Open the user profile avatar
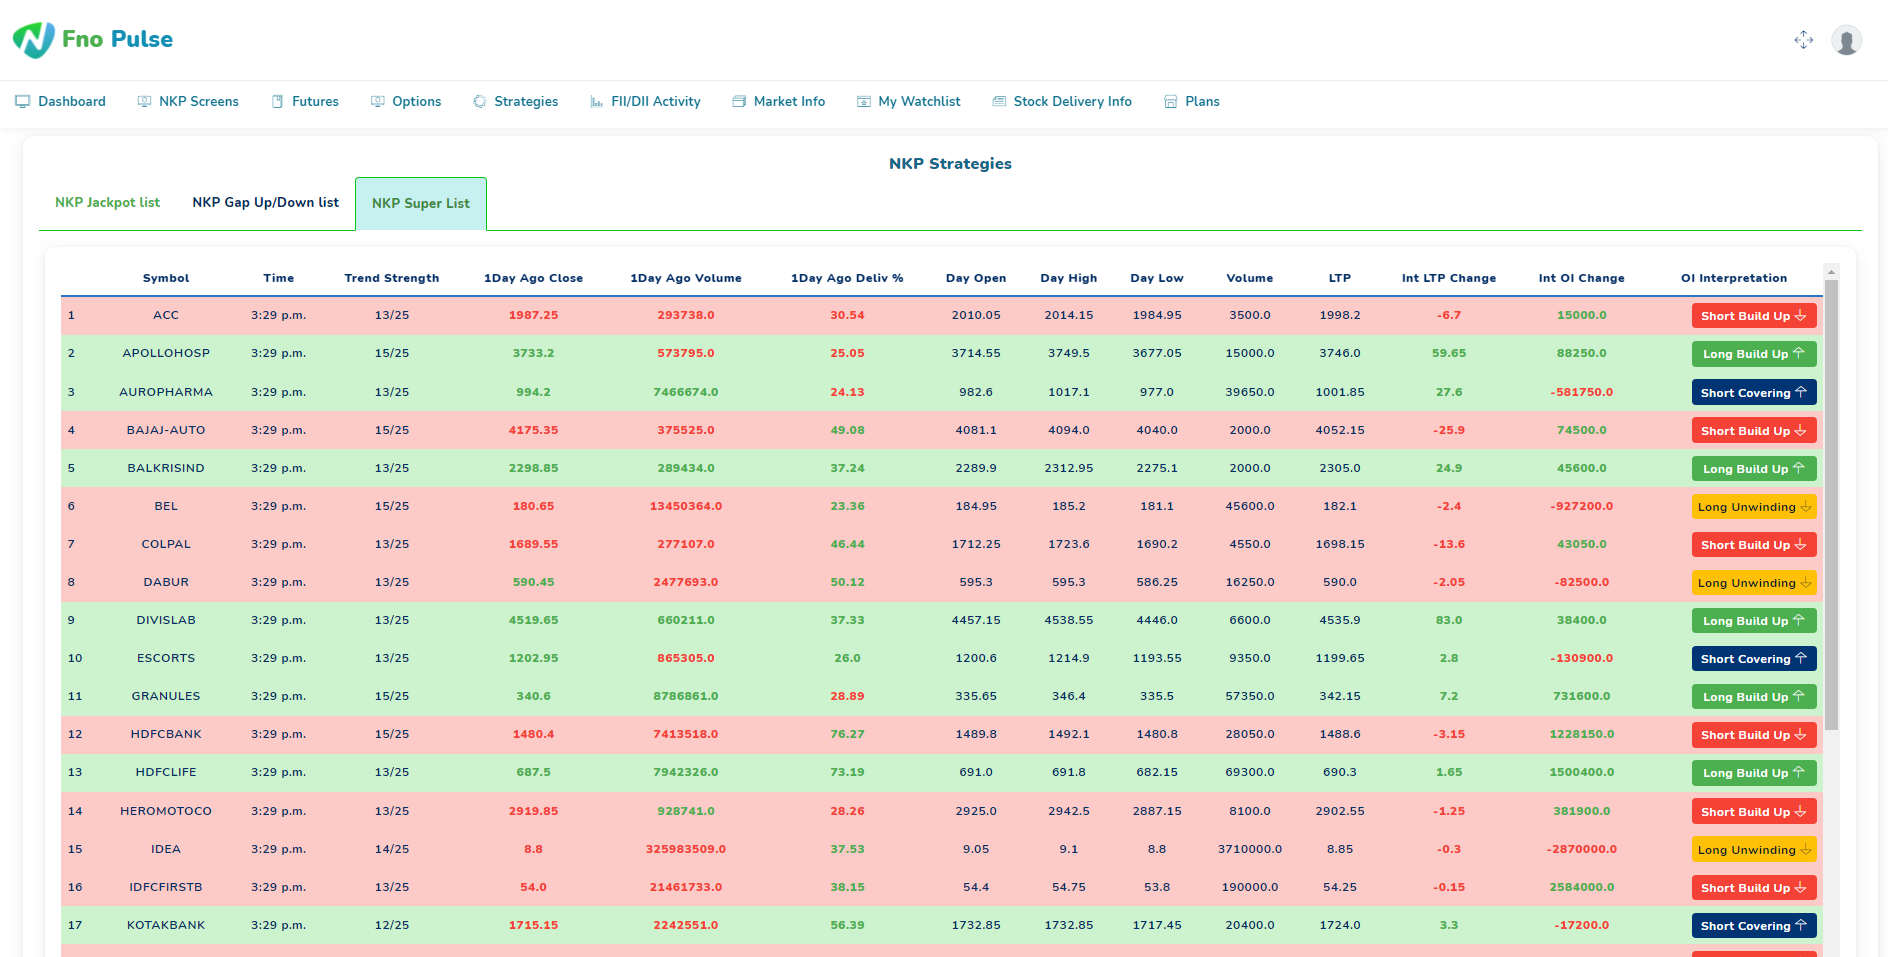 [1846, 40]
